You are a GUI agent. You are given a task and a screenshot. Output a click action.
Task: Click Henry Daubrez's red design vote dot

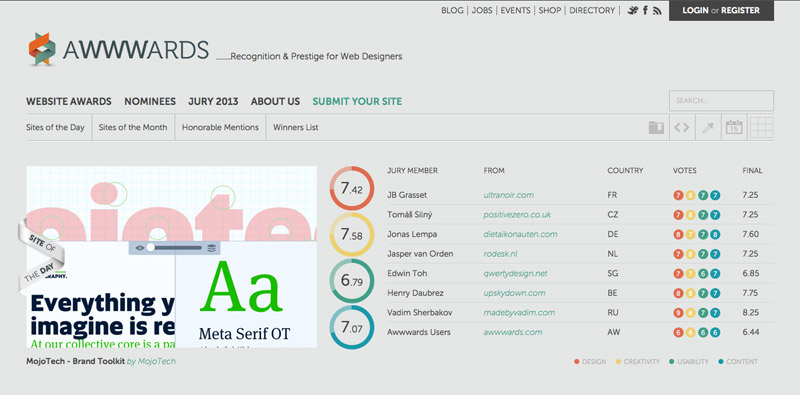tap(678, 293)
